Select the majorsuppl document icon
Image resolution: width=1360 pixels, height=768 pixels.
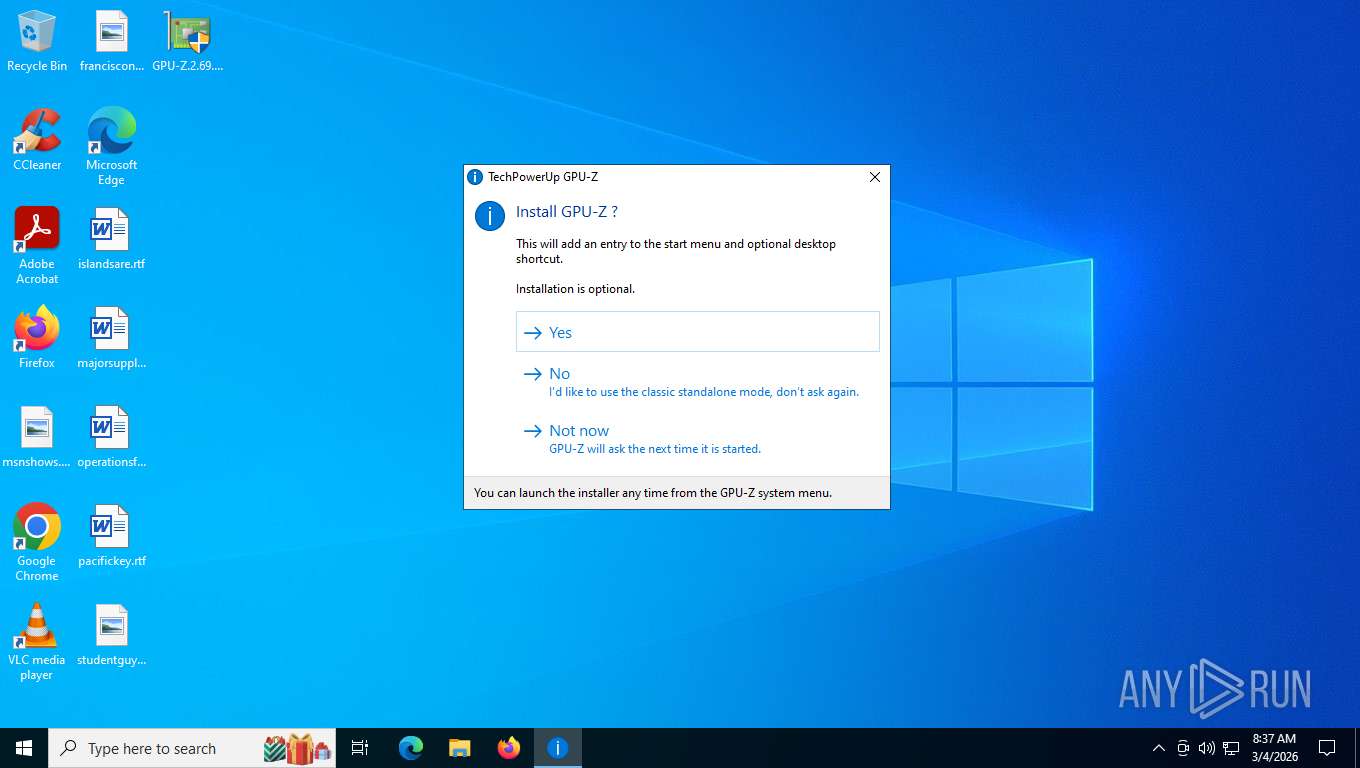[112, 338]
